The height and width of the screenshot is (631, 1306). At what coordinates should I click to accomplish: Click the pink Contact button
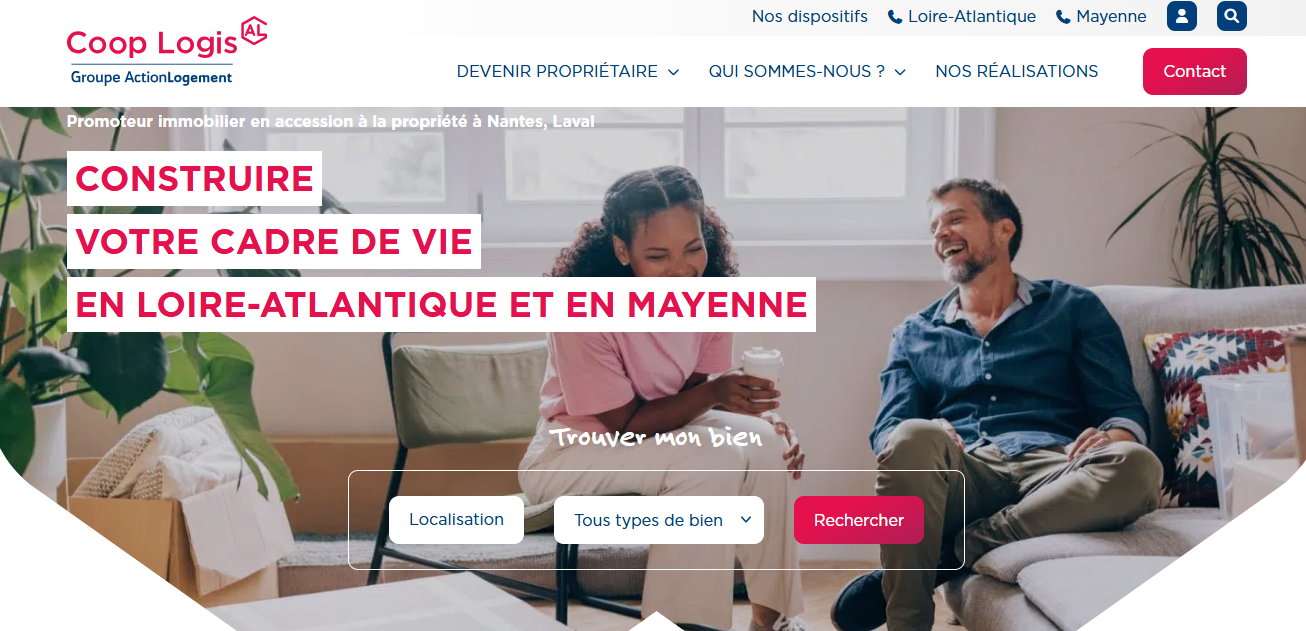(x=1195, y=71)
